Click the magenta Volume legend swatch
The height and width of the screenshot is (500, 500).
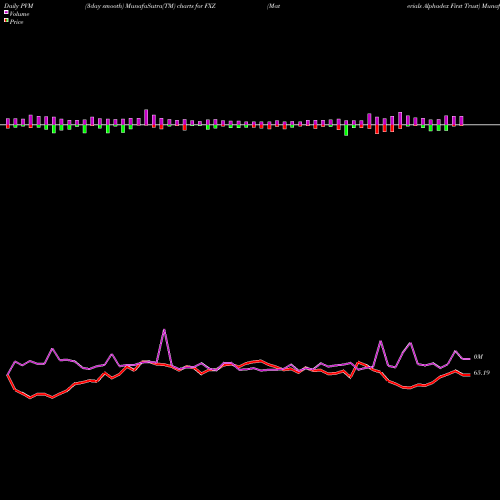click(6, 13)
